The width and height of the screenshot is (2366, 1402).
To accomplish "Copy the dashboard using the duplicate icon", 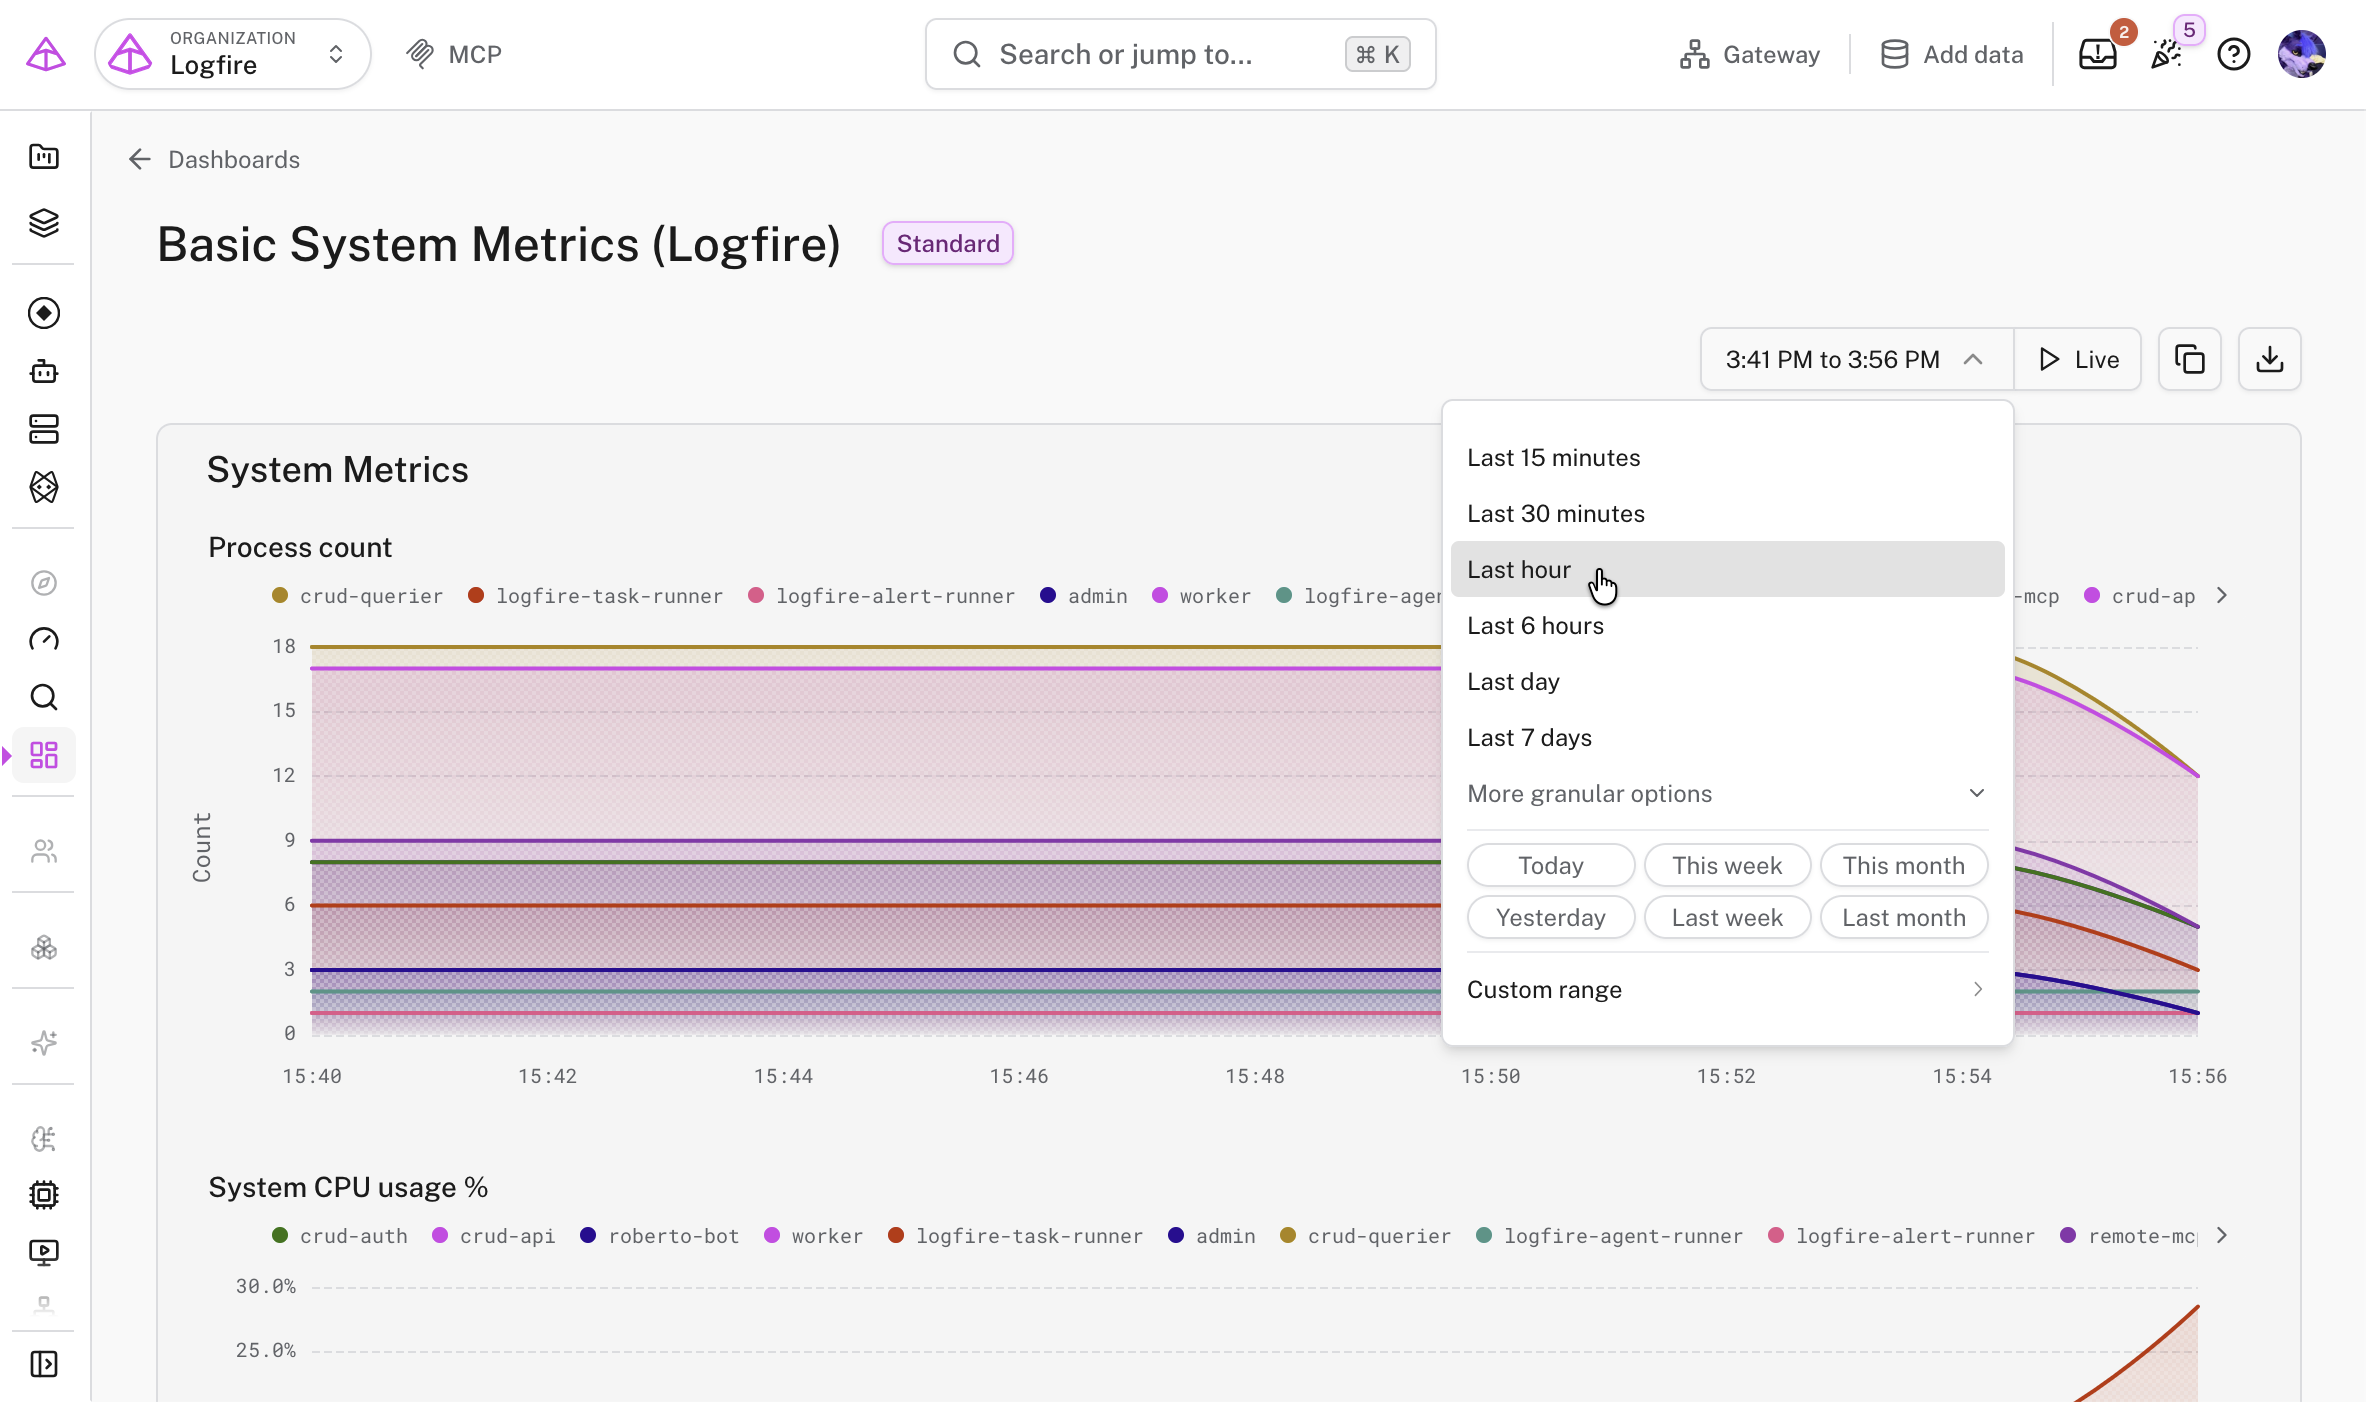I will [x=2189, y=359].
